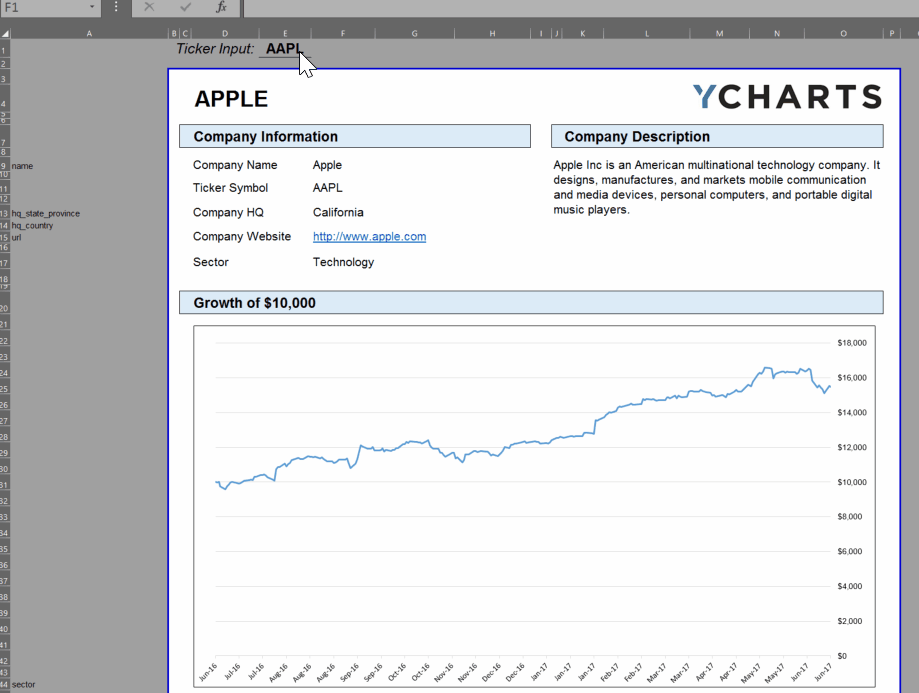Click the 'California' HQ value

point(338,212)
